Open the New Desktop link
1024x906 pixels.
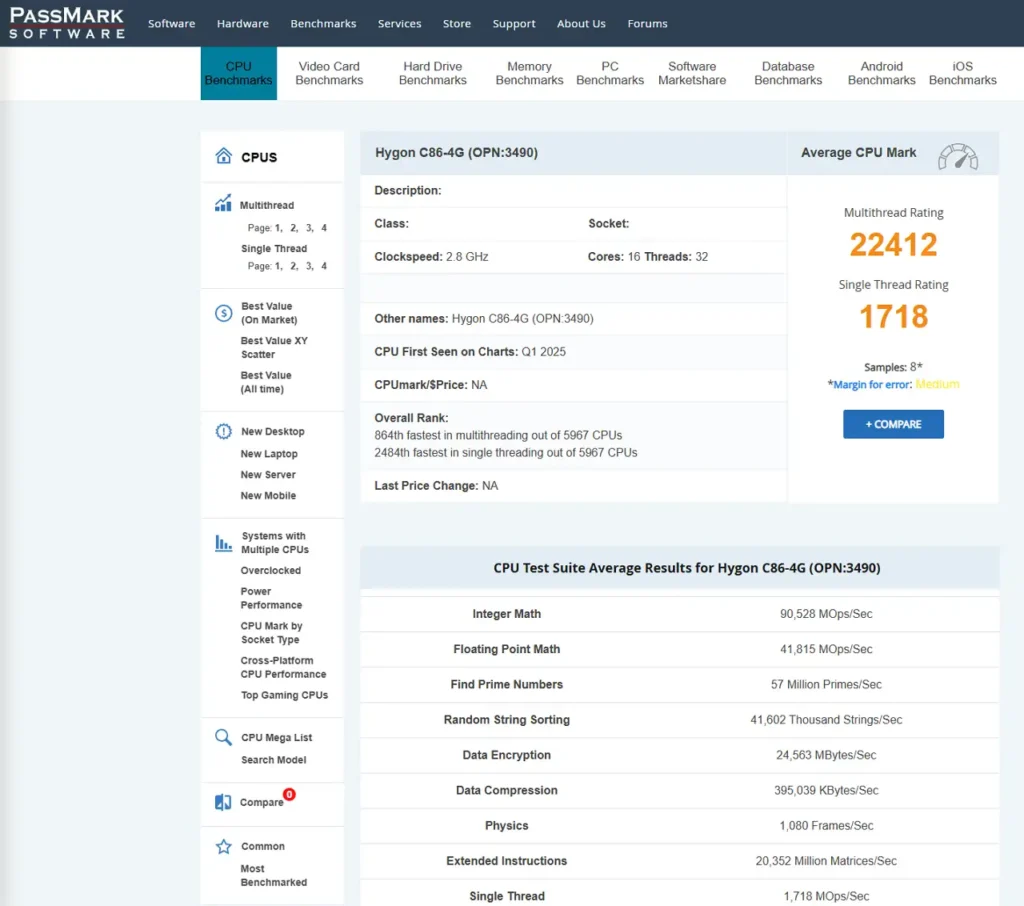coord(272,432)
